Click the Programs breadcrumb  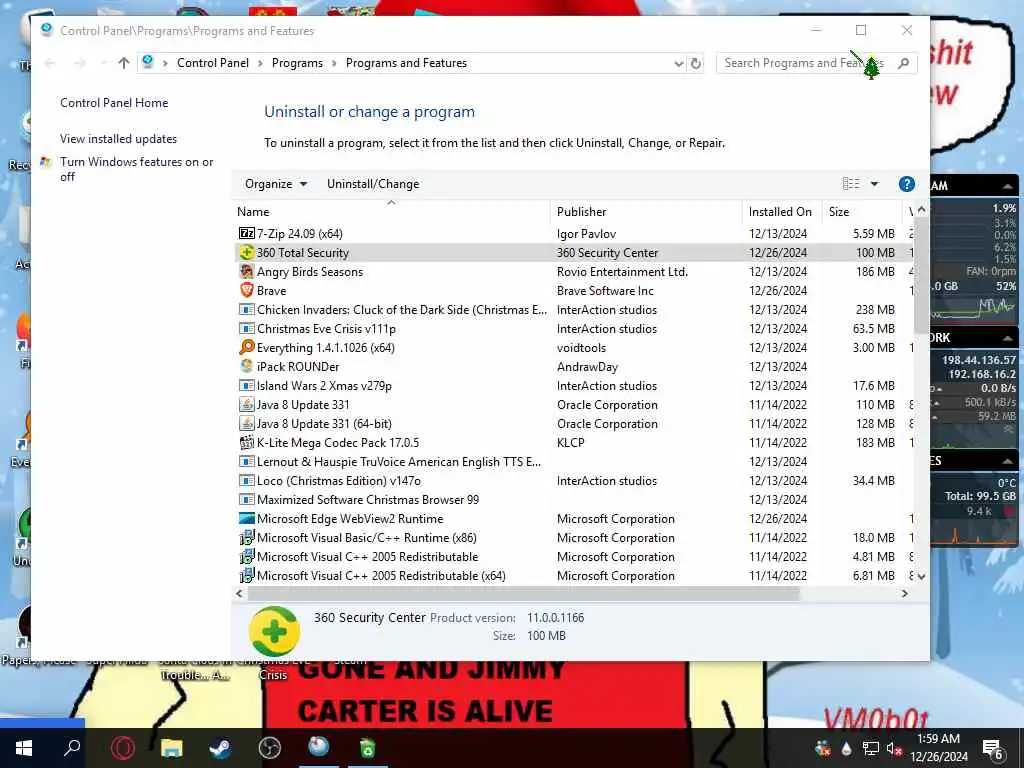[297, 63]
